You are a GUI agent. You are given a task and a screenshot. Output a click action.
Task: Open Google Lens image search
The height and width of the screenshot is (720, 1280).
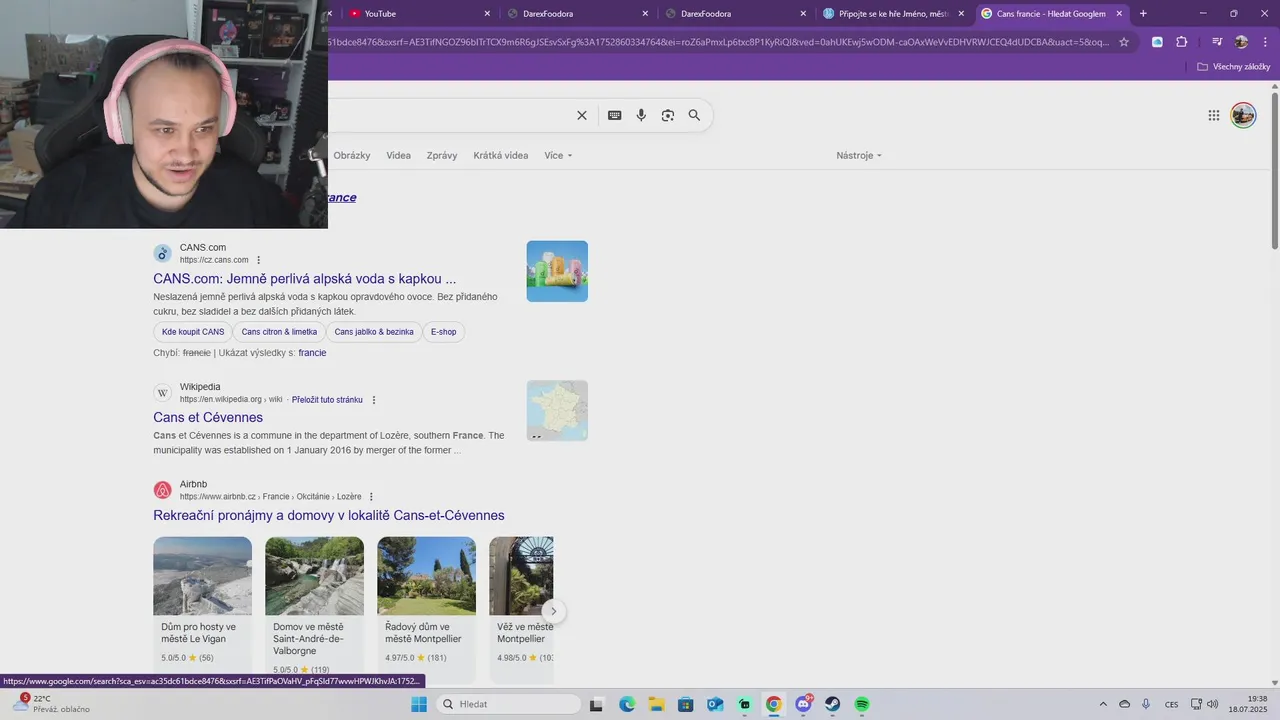(668, 115)
